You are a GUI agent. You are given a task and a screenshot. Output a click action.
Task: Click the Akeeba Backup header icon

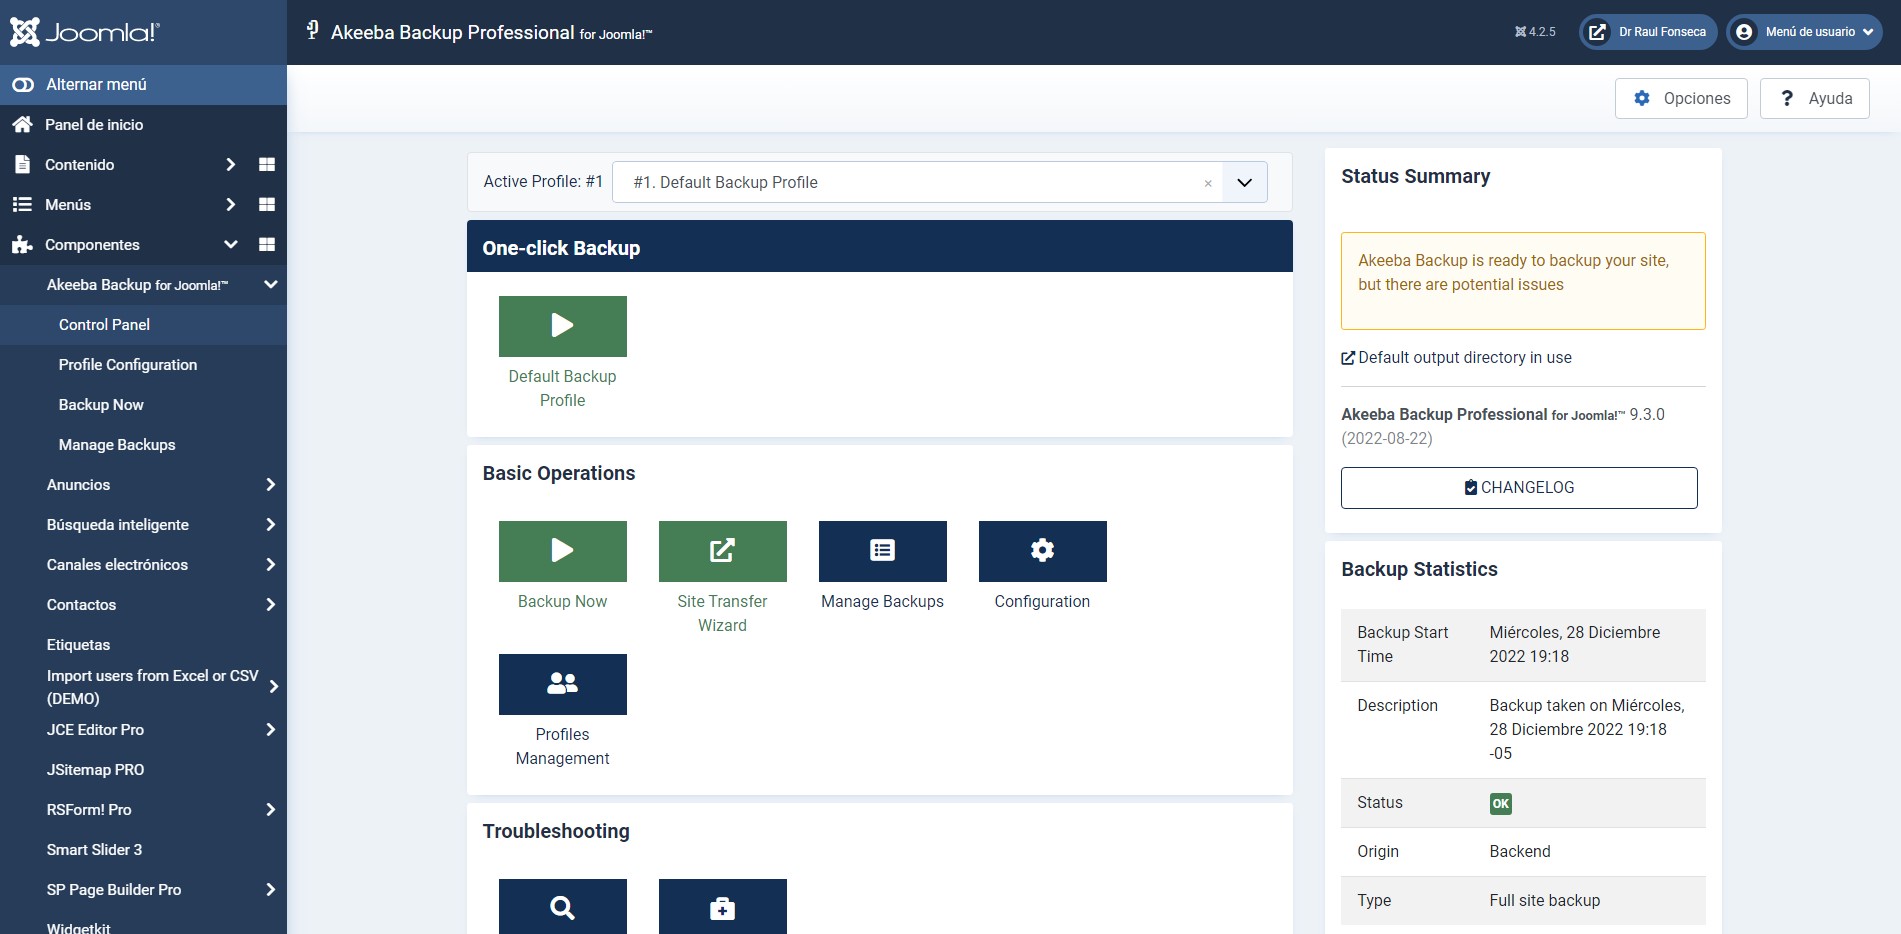click(313, 31)
